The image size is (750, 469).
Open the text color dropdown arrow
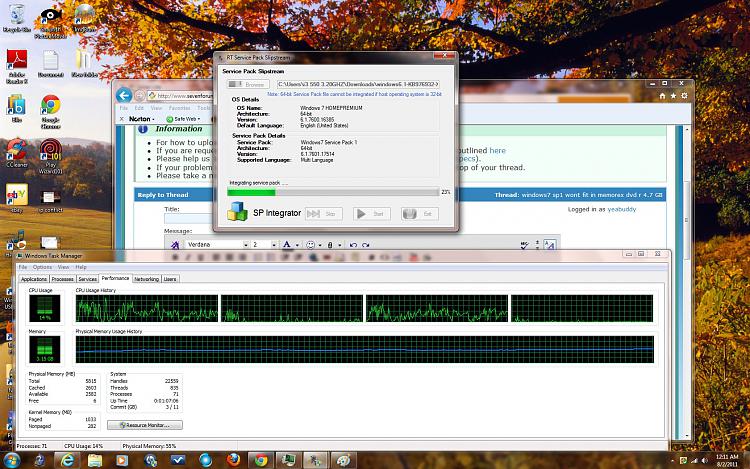point(297,245)
